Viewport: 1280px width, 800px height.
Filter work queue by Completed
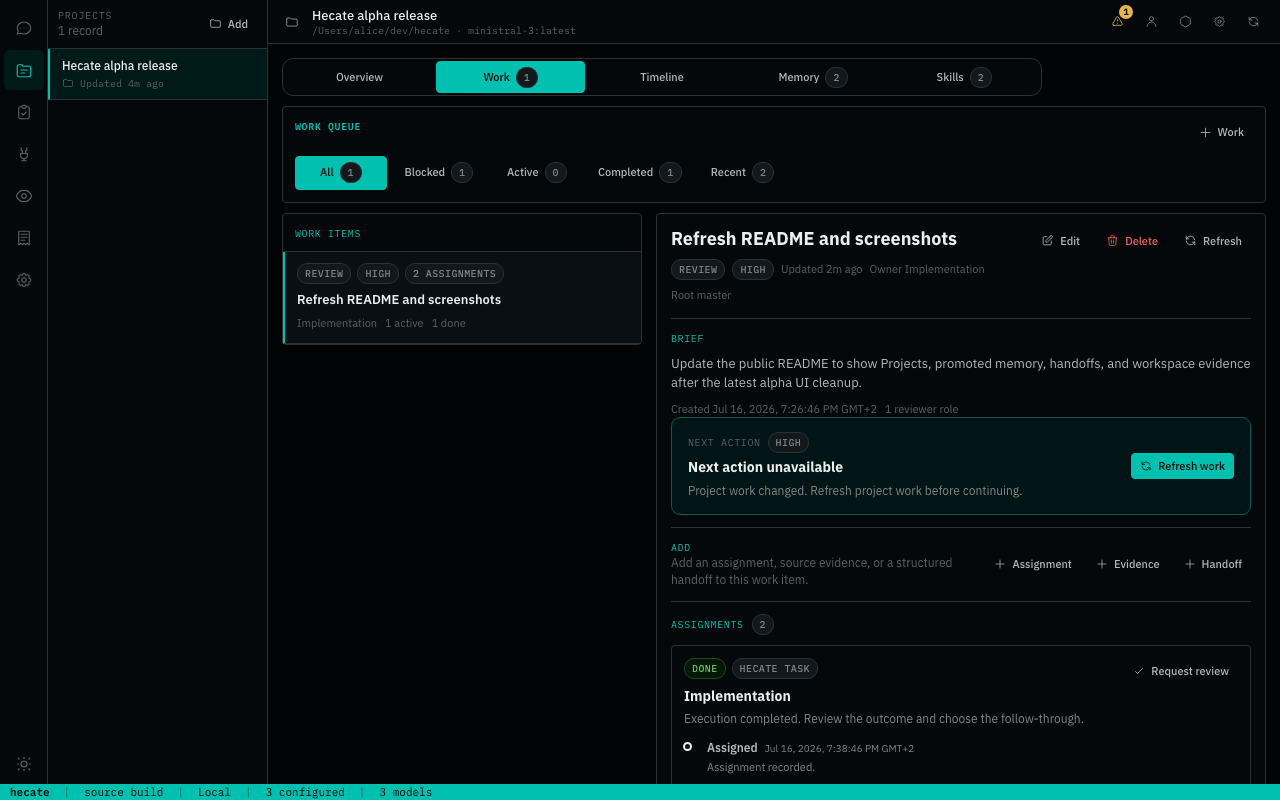[x=640, y=173]
